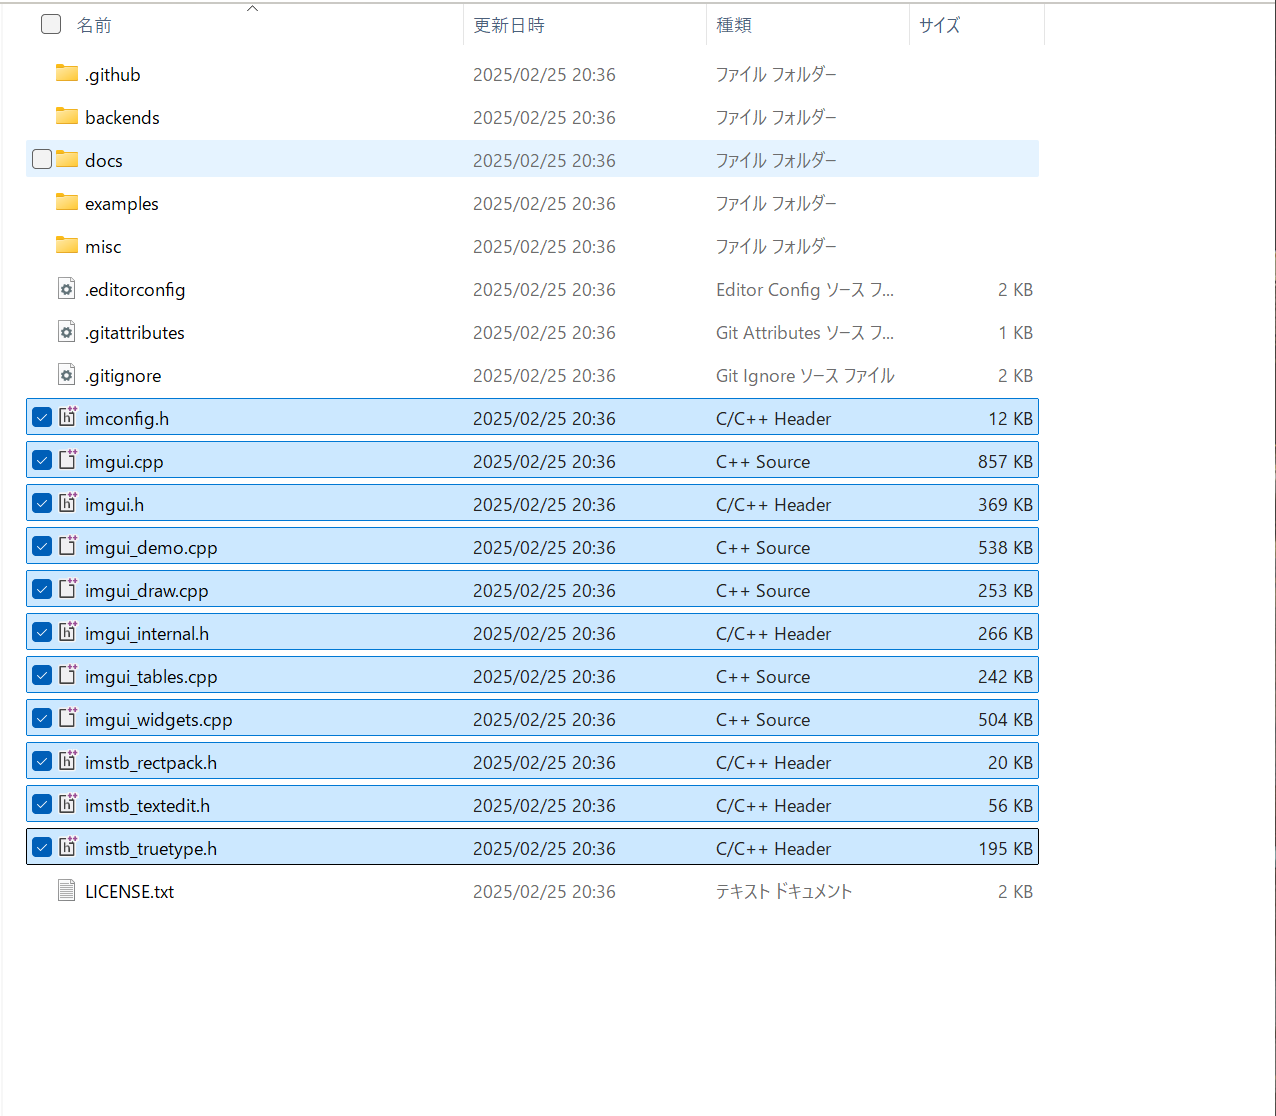The width and height of the screenshot is (1276, 1116).
Task: Click the imgui.cpp source file icon
Action: [68, 460]
